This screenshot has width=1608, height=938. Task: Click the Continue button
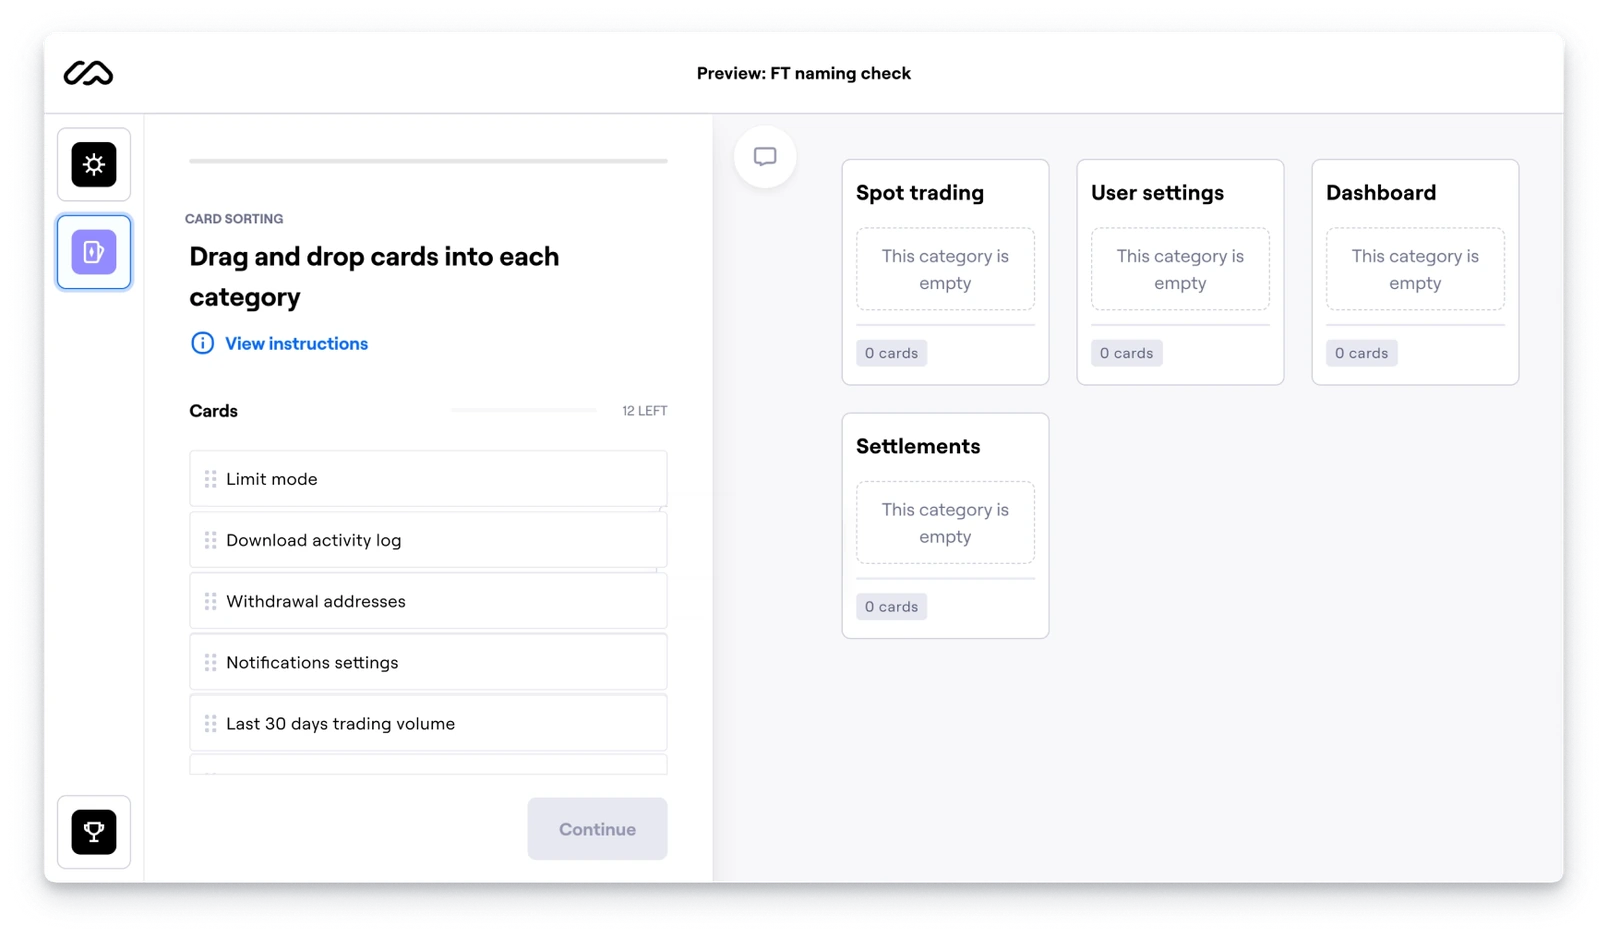pos(597,829)
